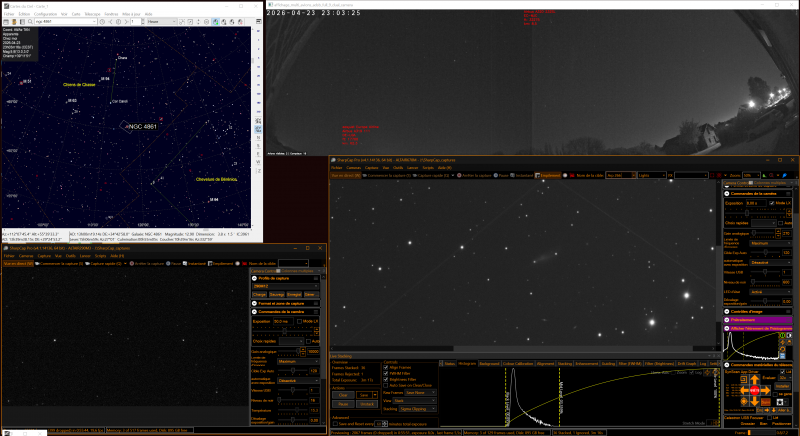Image resolution: width=800 pixels, height=436 pixels.
Task: Toggle the FWHM Filter checkbox
Action: click(x=386, y=373)
